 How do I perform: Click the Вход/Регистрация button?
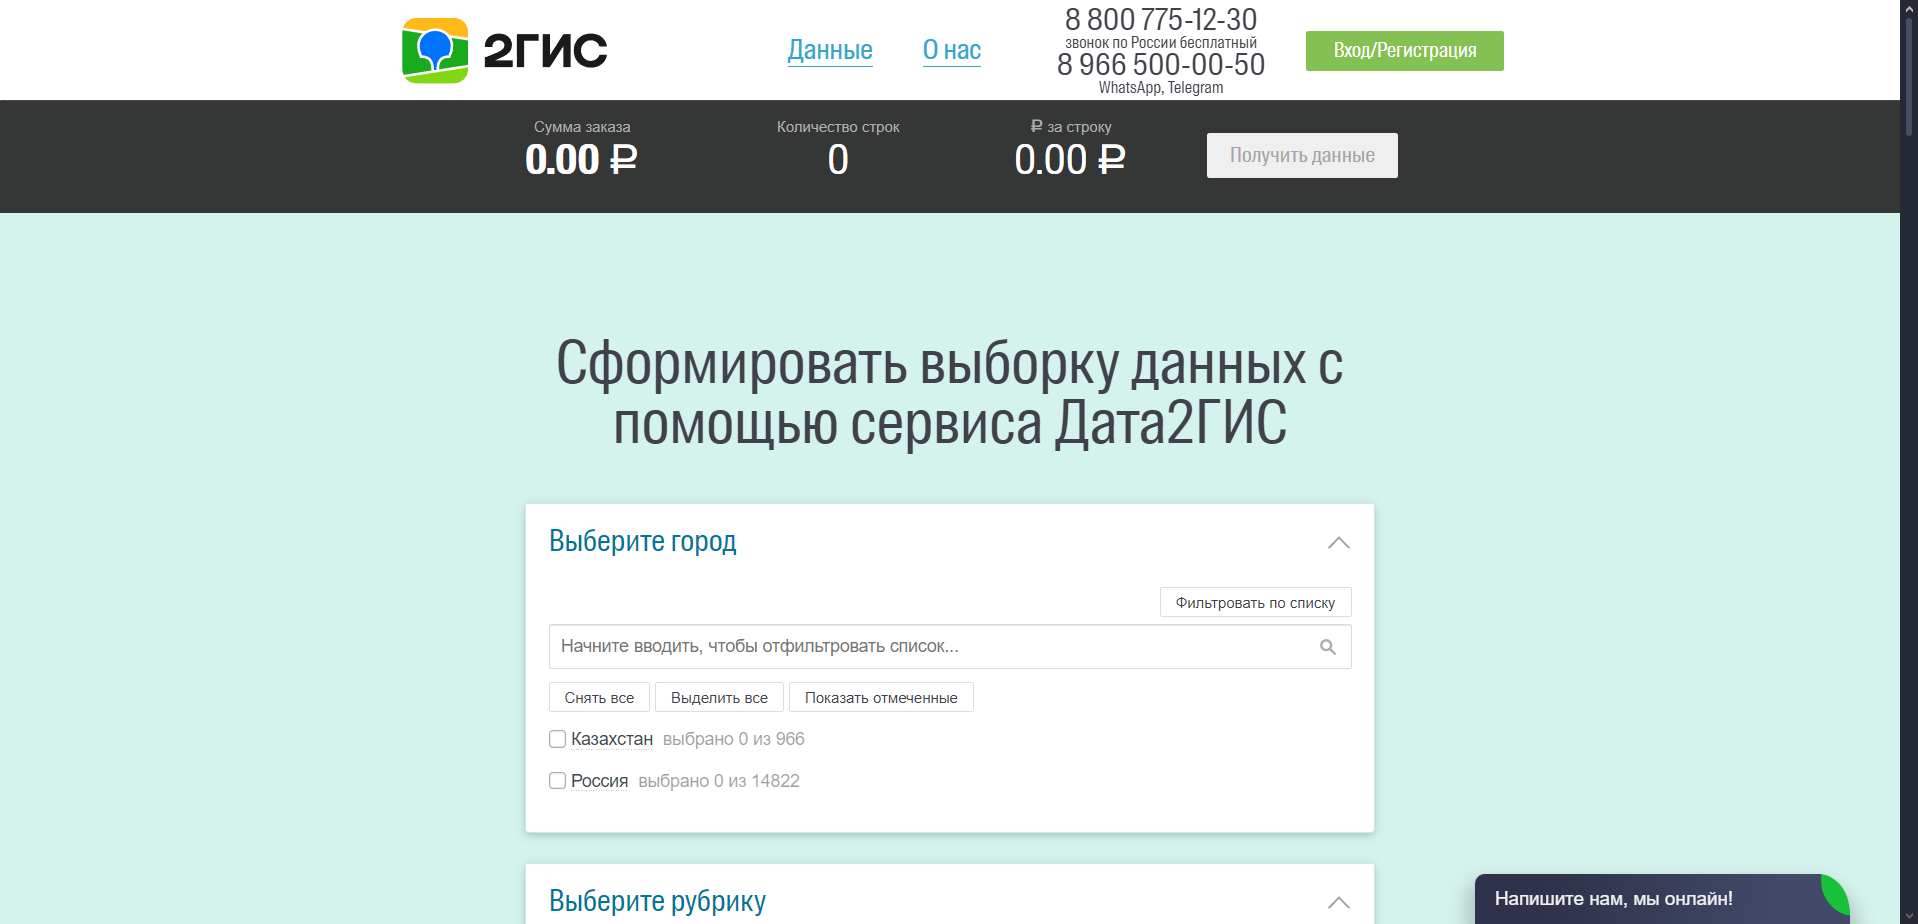(1405, 51)
